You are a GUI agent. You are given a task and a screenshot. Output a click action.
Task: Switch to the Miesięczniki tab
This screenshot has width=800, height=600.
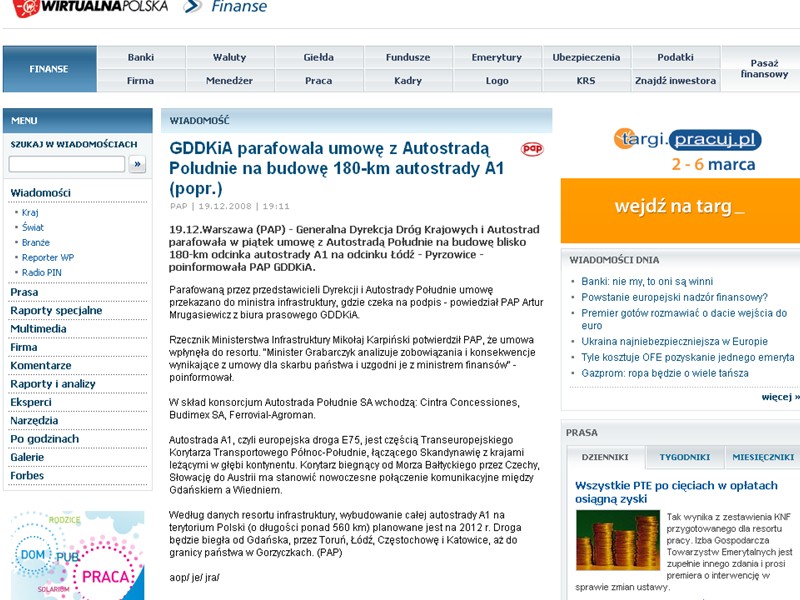[x=763, y=457]
